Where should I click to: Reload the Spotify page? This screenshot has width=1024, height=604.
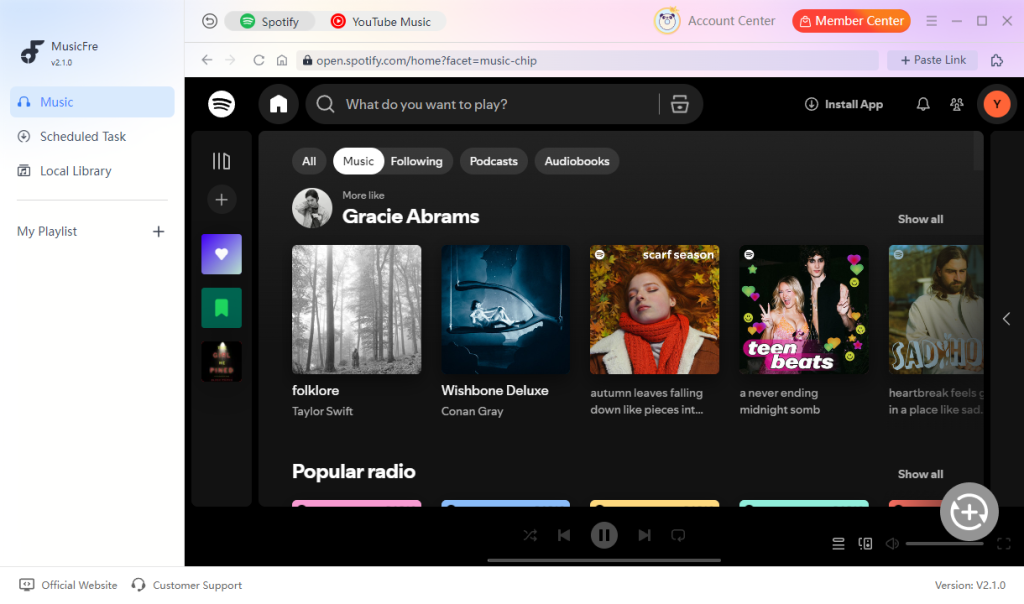click(x=259, y=60)
